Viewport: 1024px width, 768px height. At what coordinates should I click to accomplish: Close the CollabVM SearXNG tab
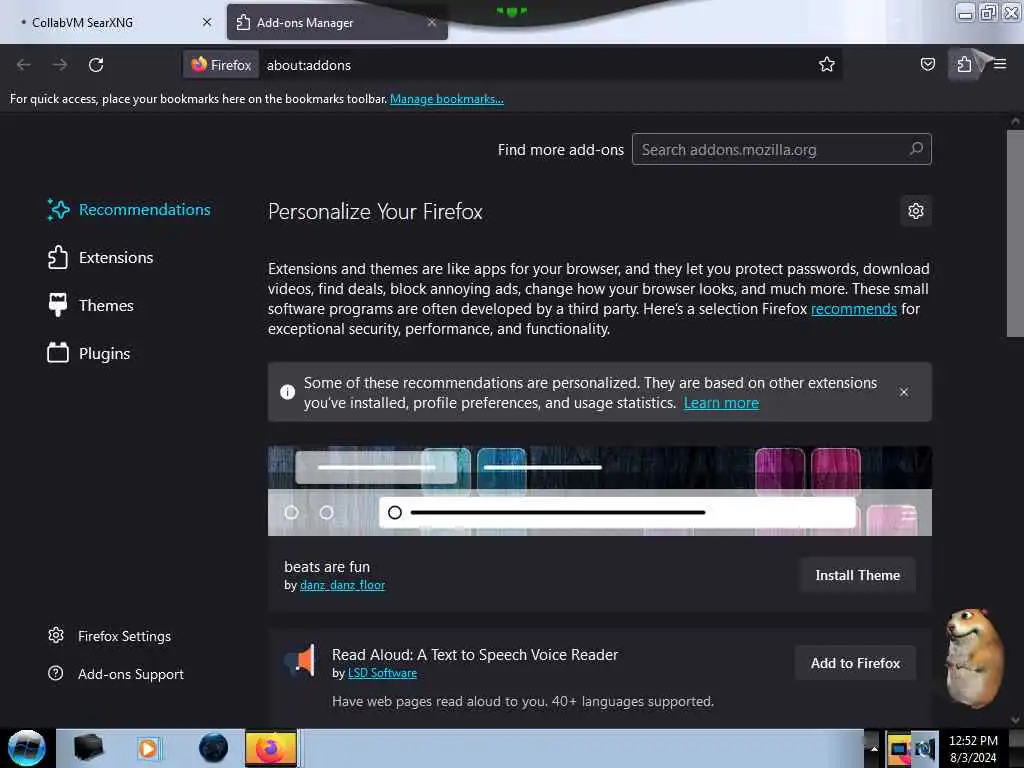207,22
